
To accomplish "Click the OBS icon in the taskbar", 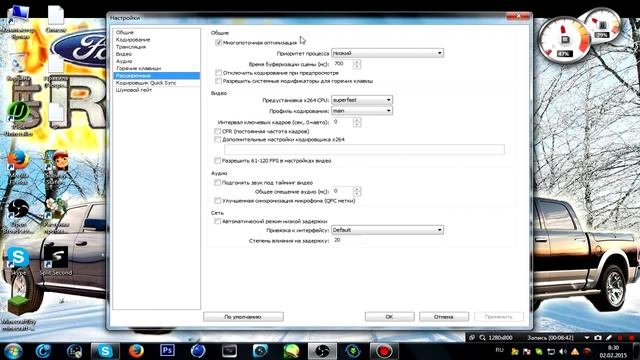I will 322,351.
